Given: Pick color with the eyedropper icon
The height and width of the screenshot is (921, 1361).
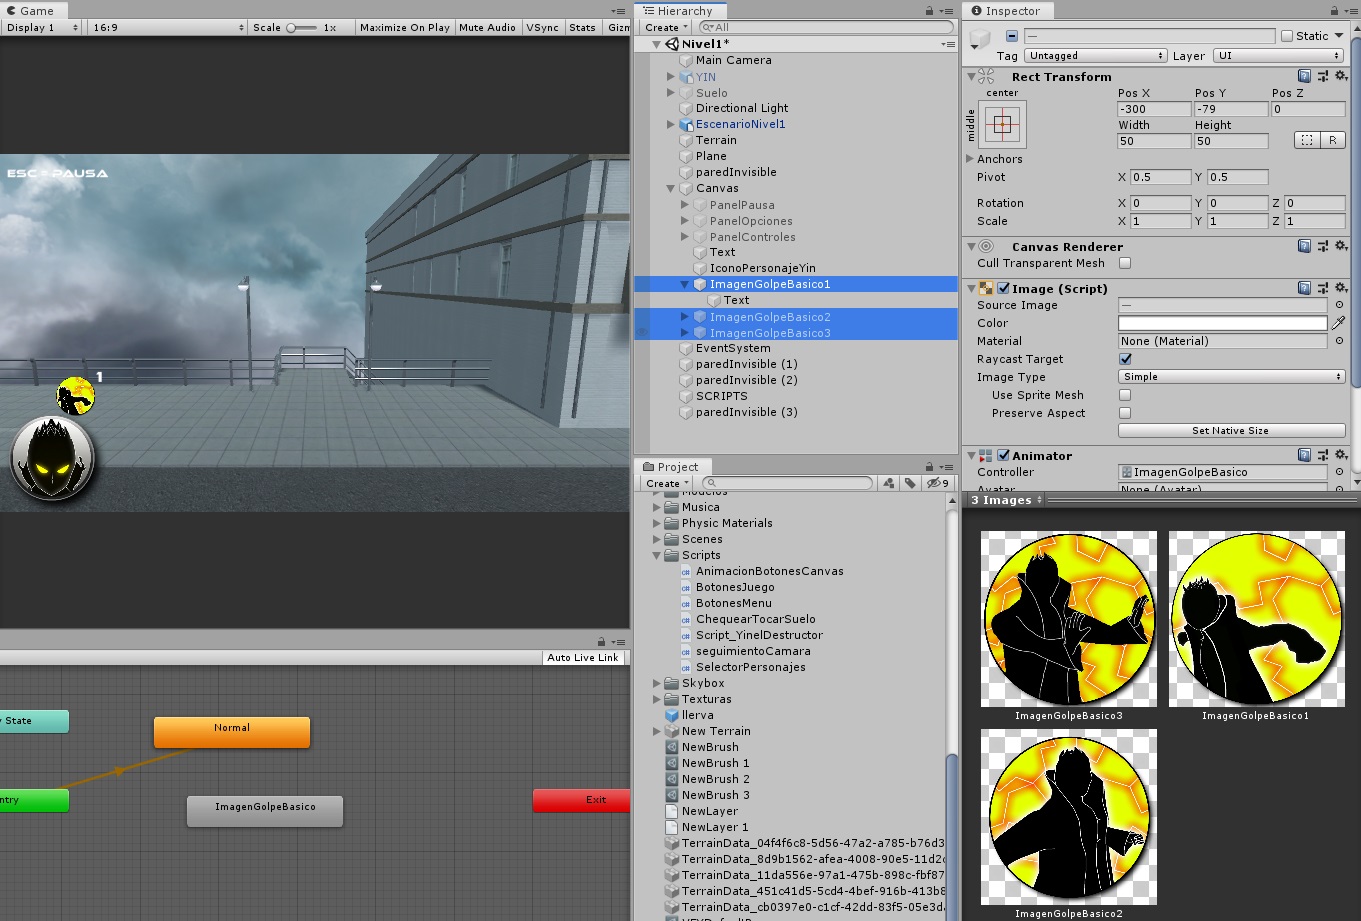Looking at the screenshot, I should click(1339, 323).
